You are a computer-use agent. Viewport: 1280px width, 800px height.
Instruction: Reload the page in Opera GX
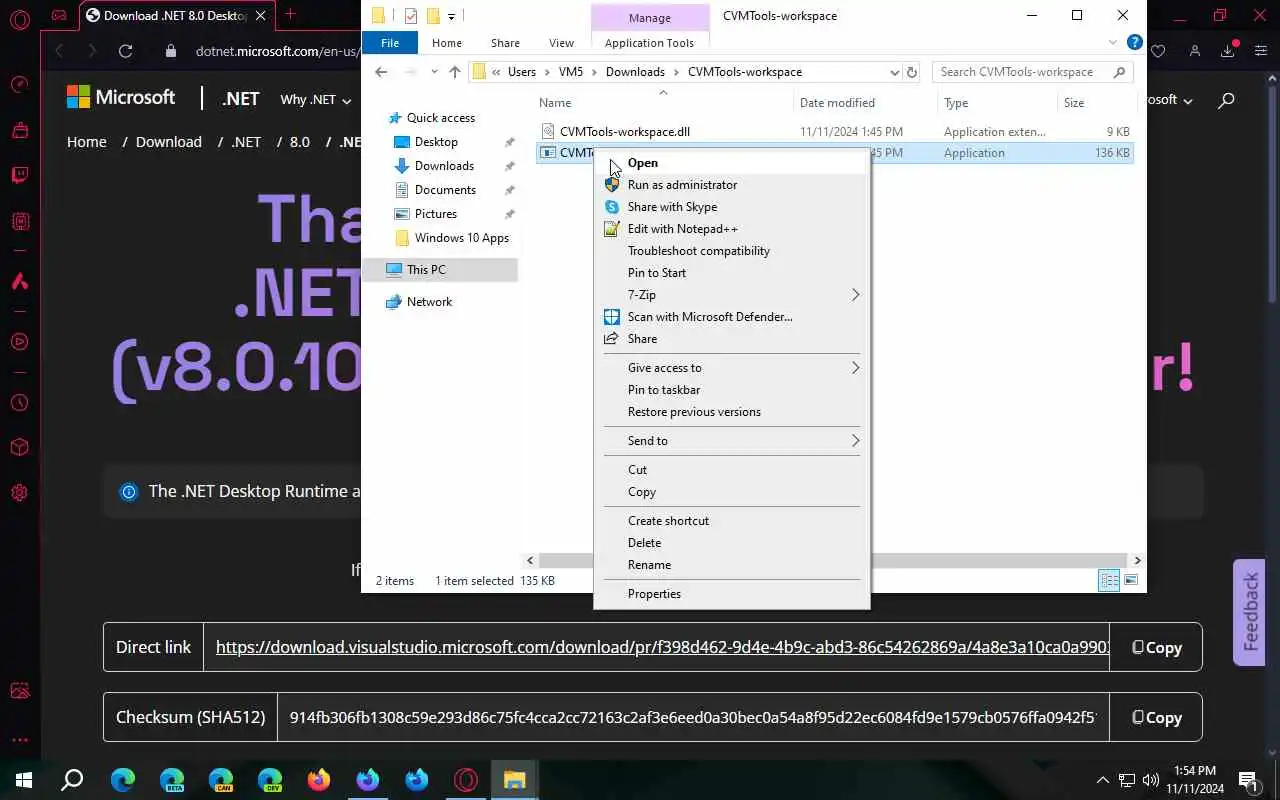pos(125,51)
